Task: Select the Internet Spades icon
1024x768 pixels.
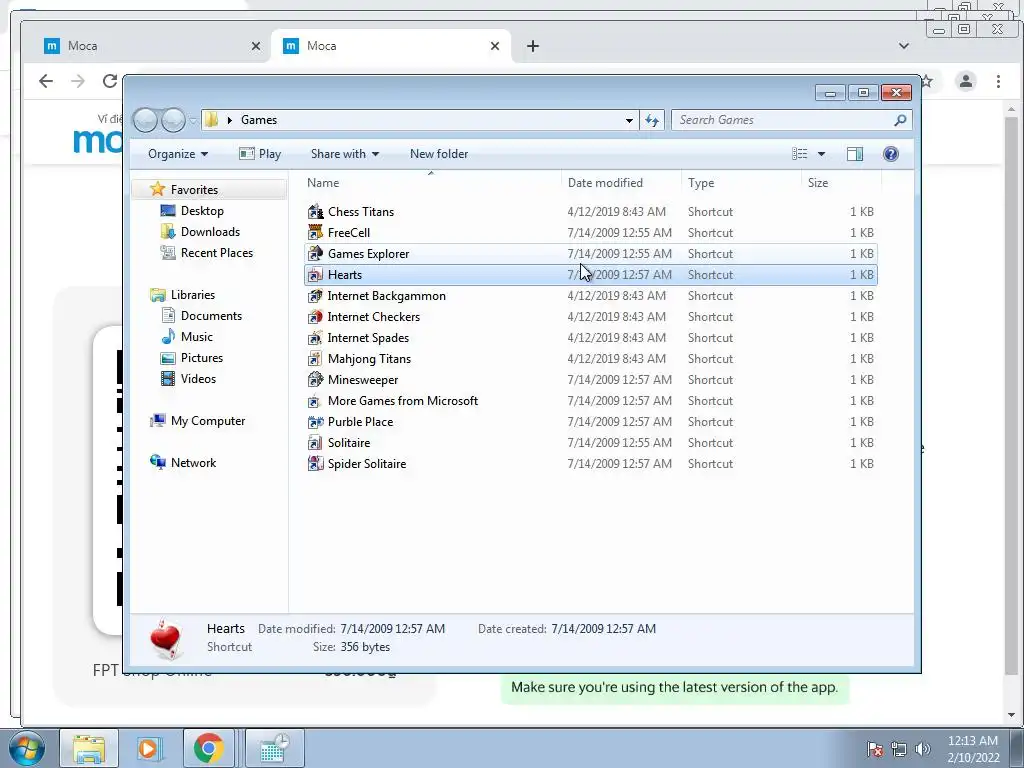Action: point(315,338)
